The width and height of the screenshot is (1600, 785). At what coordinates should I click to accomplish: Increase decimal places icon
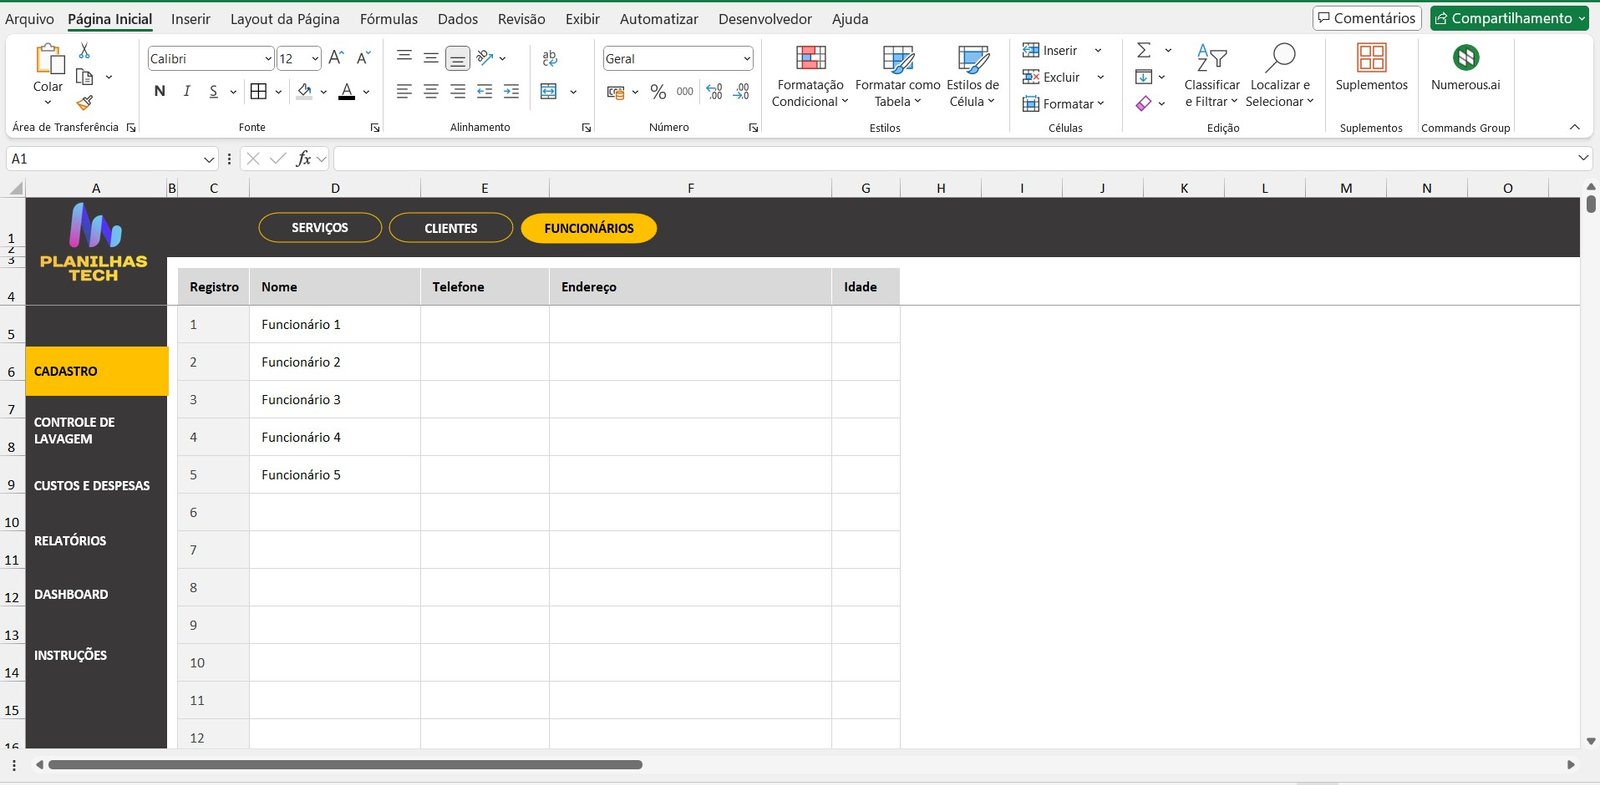point(715,92)
